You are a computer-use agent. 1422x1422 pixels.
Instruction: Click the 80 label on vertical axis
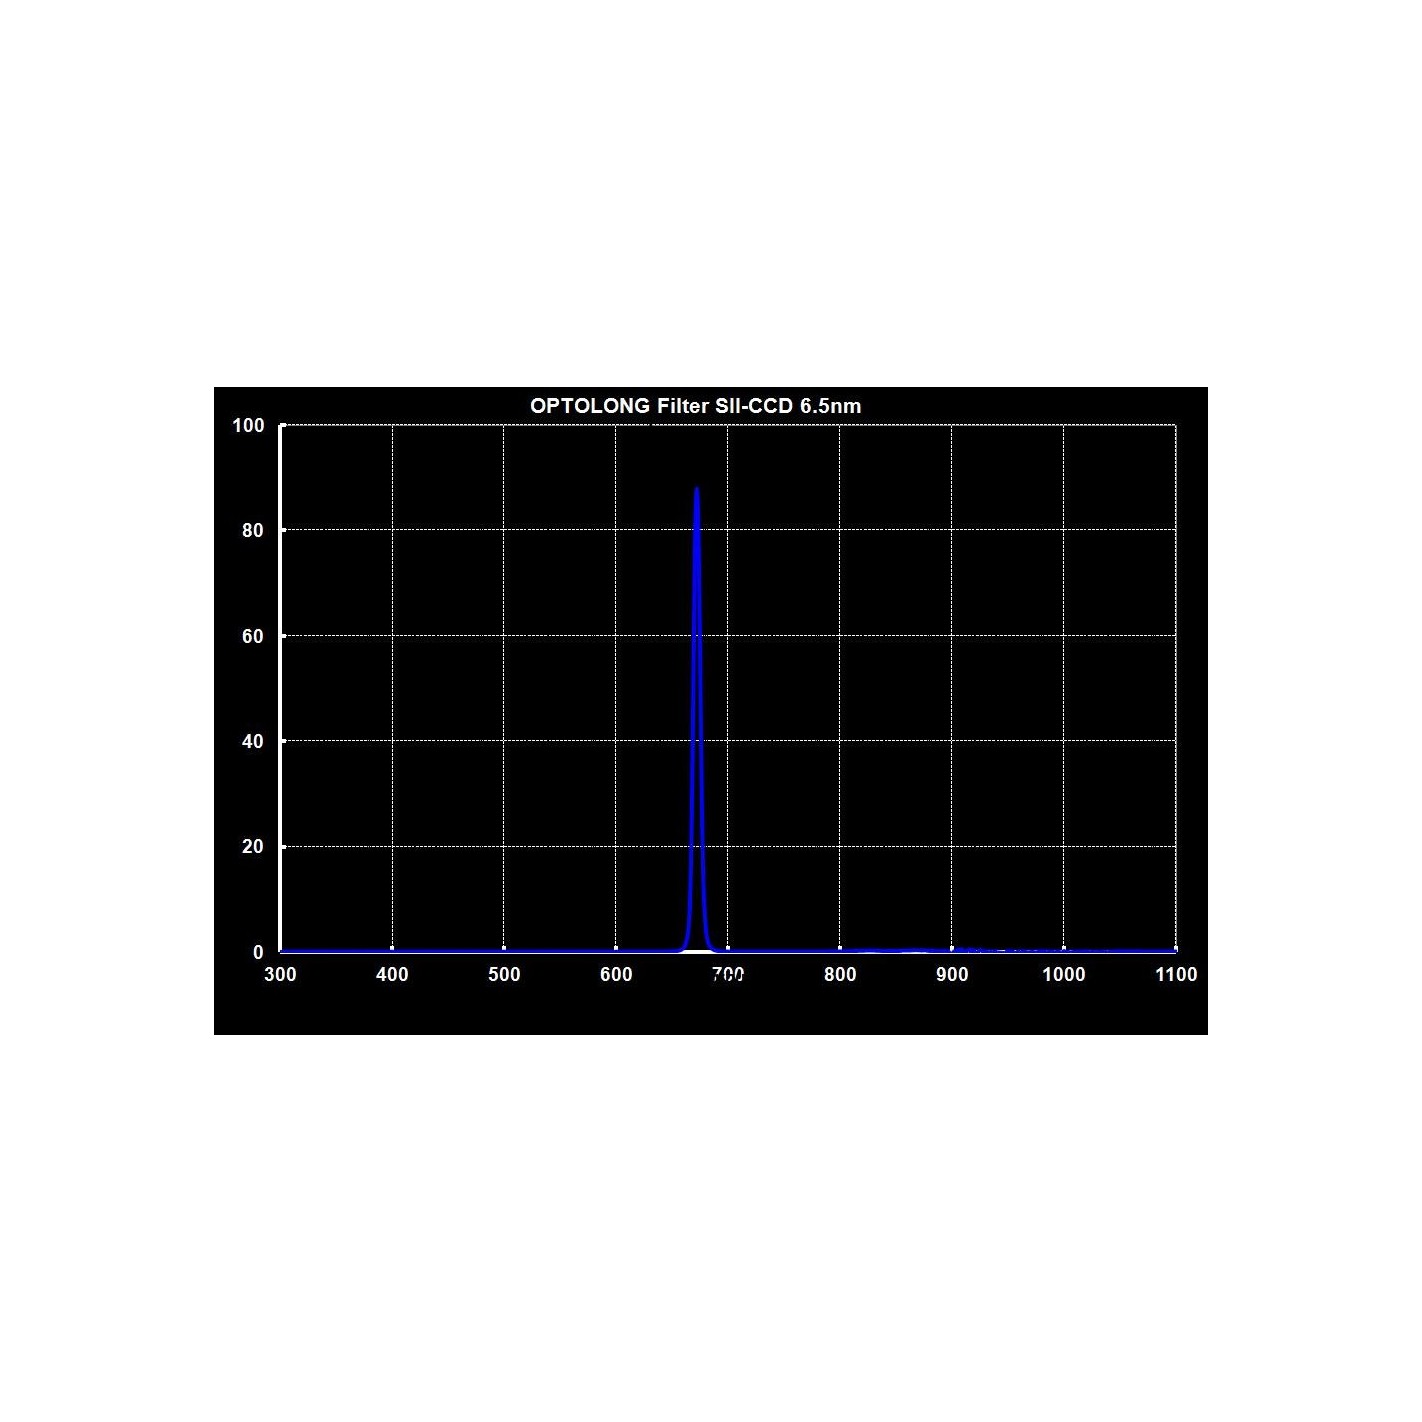pos(252,531)
